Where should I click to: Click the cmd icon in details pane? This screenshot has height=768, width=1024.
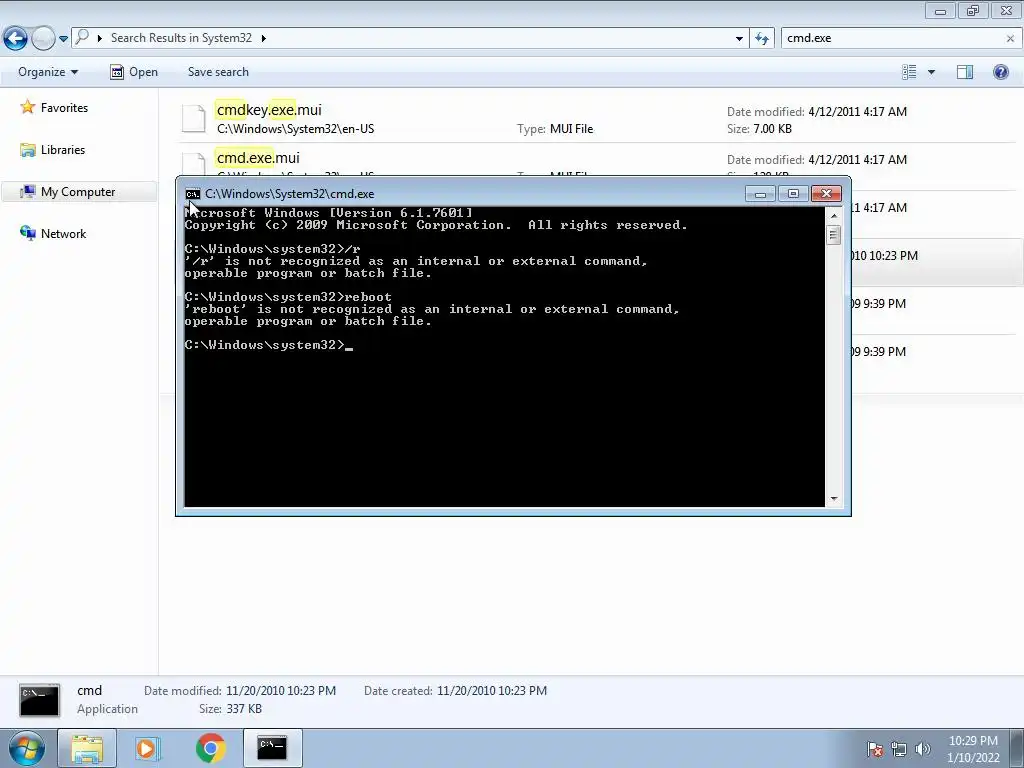coord(39,700)
